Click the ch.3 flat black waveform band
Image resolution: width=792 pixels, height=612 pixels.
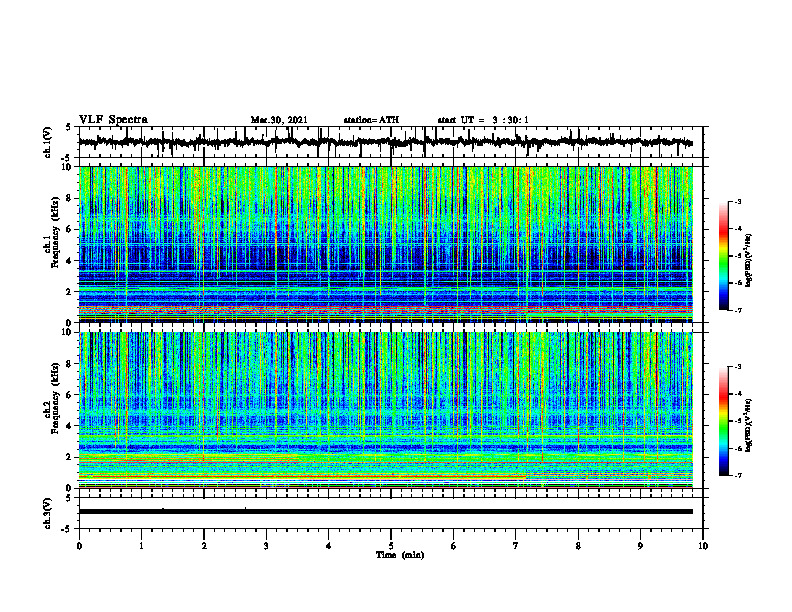pos(385,512)
